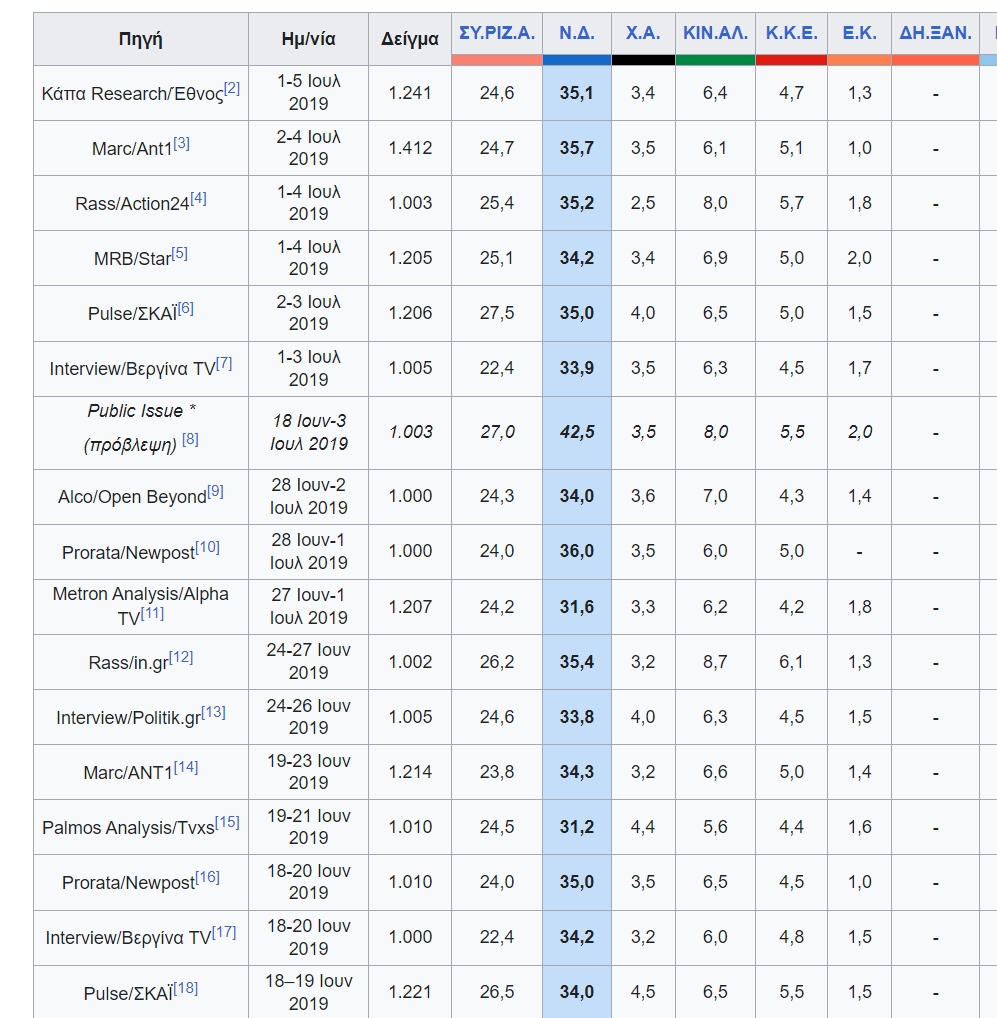Open reference [5] beside MRB/Star

[179, 253]
